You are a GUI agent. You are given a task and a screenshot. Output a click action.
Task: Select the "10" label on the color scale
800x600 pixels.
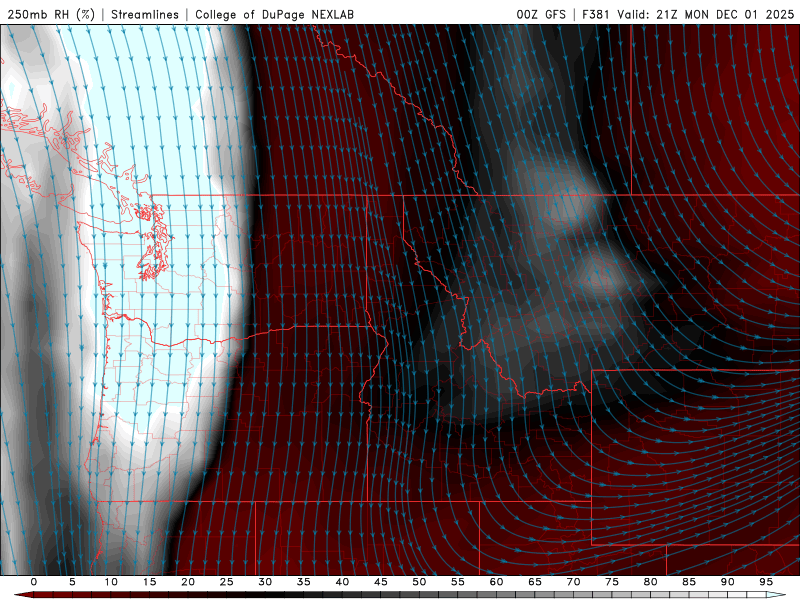[x=111, y=582]
